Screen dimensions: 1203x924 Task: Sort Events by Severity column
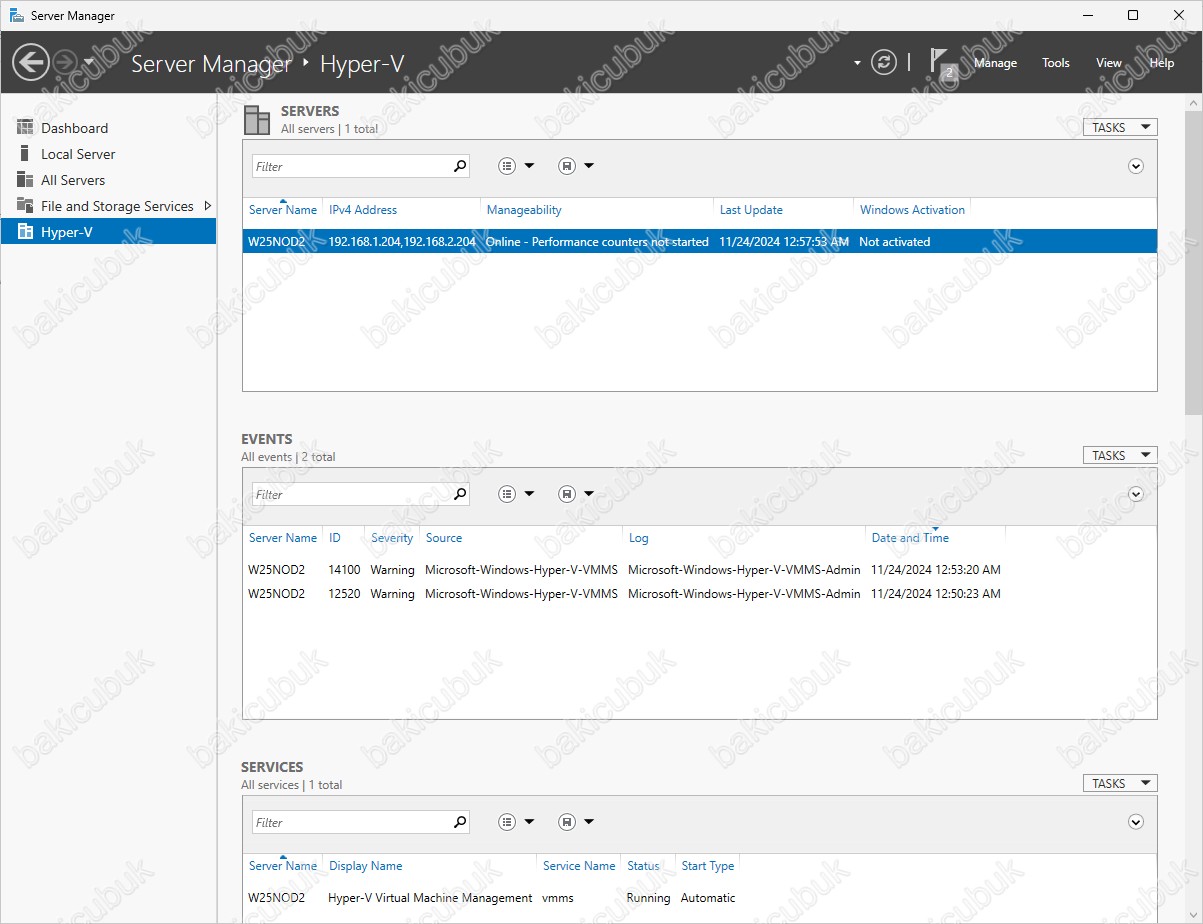pyautogui.click(x=392, y=538)
